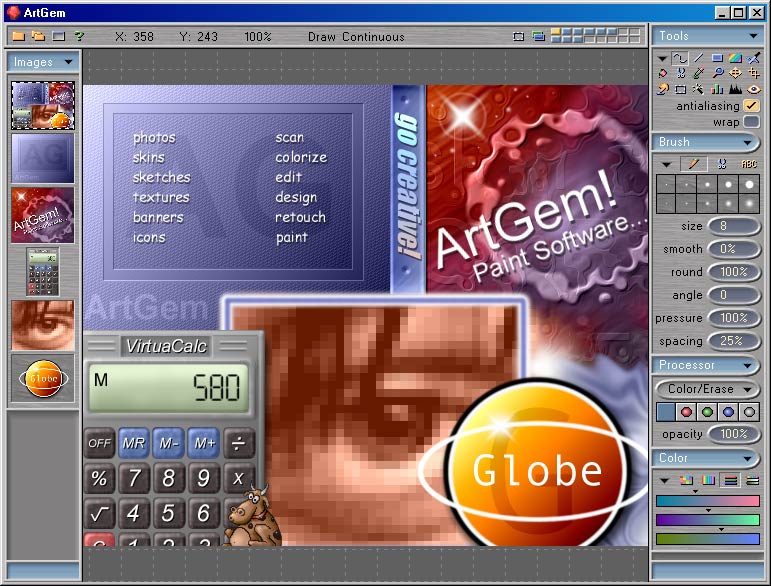Screen dimensions: 771x586
Task: Toggle the gray alpha channel button
Action: click(x=749, y=412)
